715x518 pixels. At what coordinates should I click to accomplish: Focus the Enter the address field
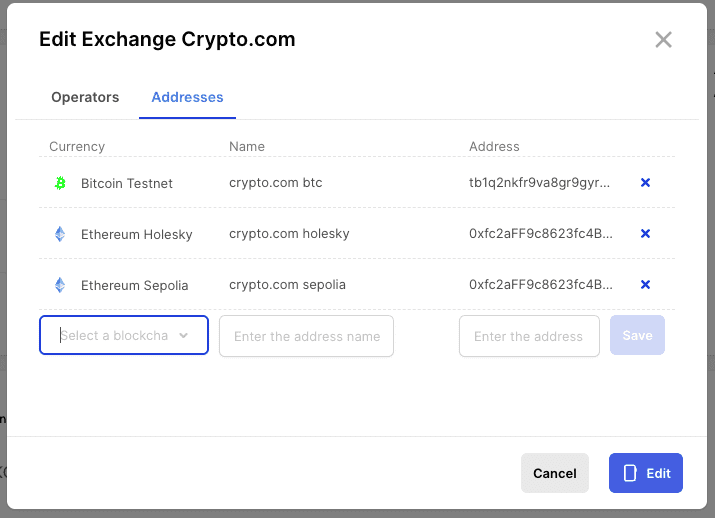pyautogui.click(x=529, y=336)
